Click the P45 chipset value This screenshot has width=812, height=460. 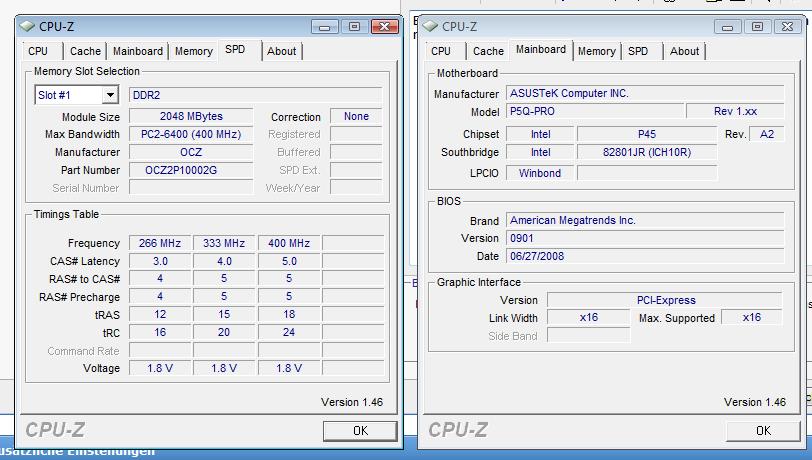647,135
